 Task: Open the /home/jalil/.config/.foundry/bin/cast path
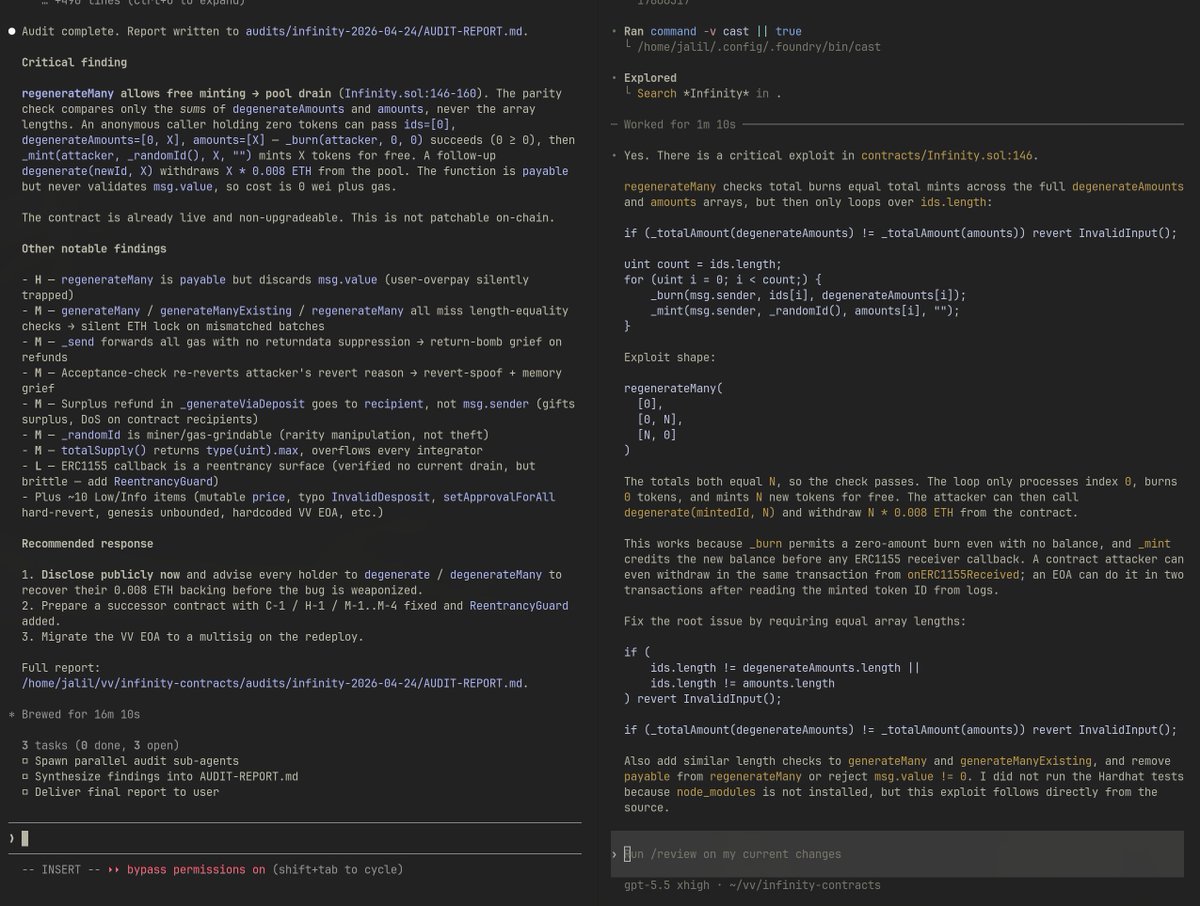(x=759, y=47)
